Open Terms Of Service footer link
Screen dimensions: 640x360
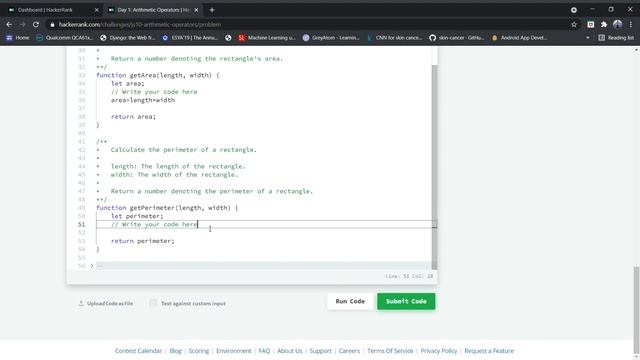[x=390, y=351]
